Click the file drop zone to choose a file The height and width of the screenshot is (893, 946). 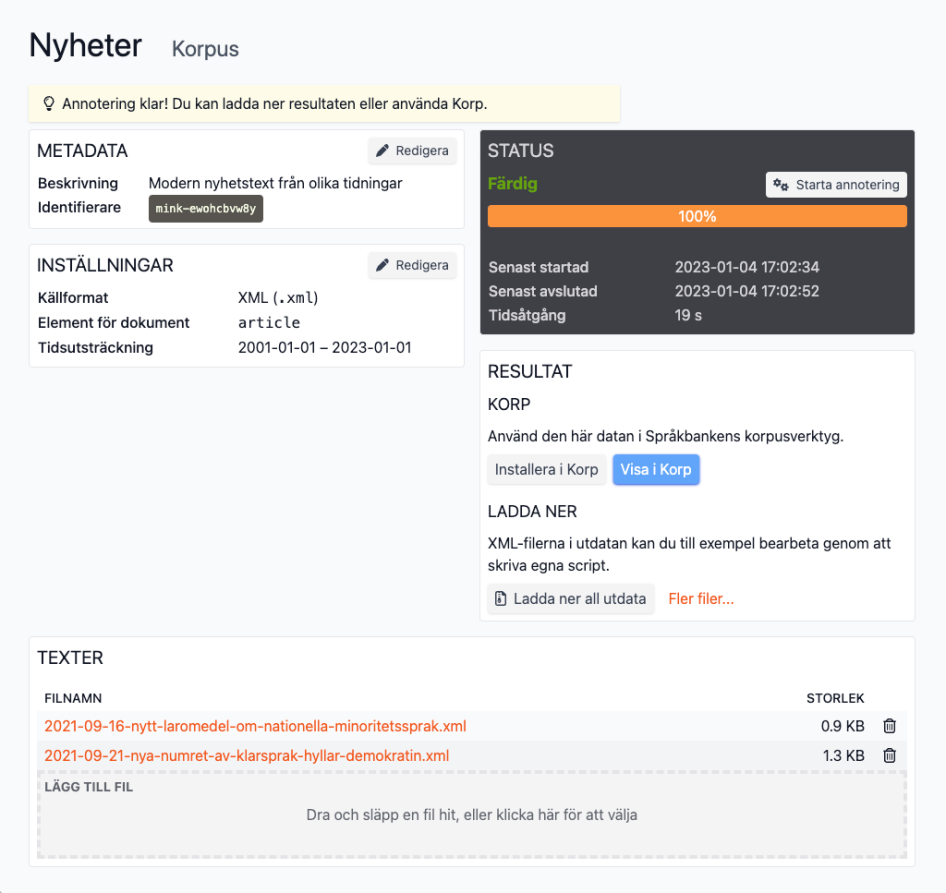[471, 815]
